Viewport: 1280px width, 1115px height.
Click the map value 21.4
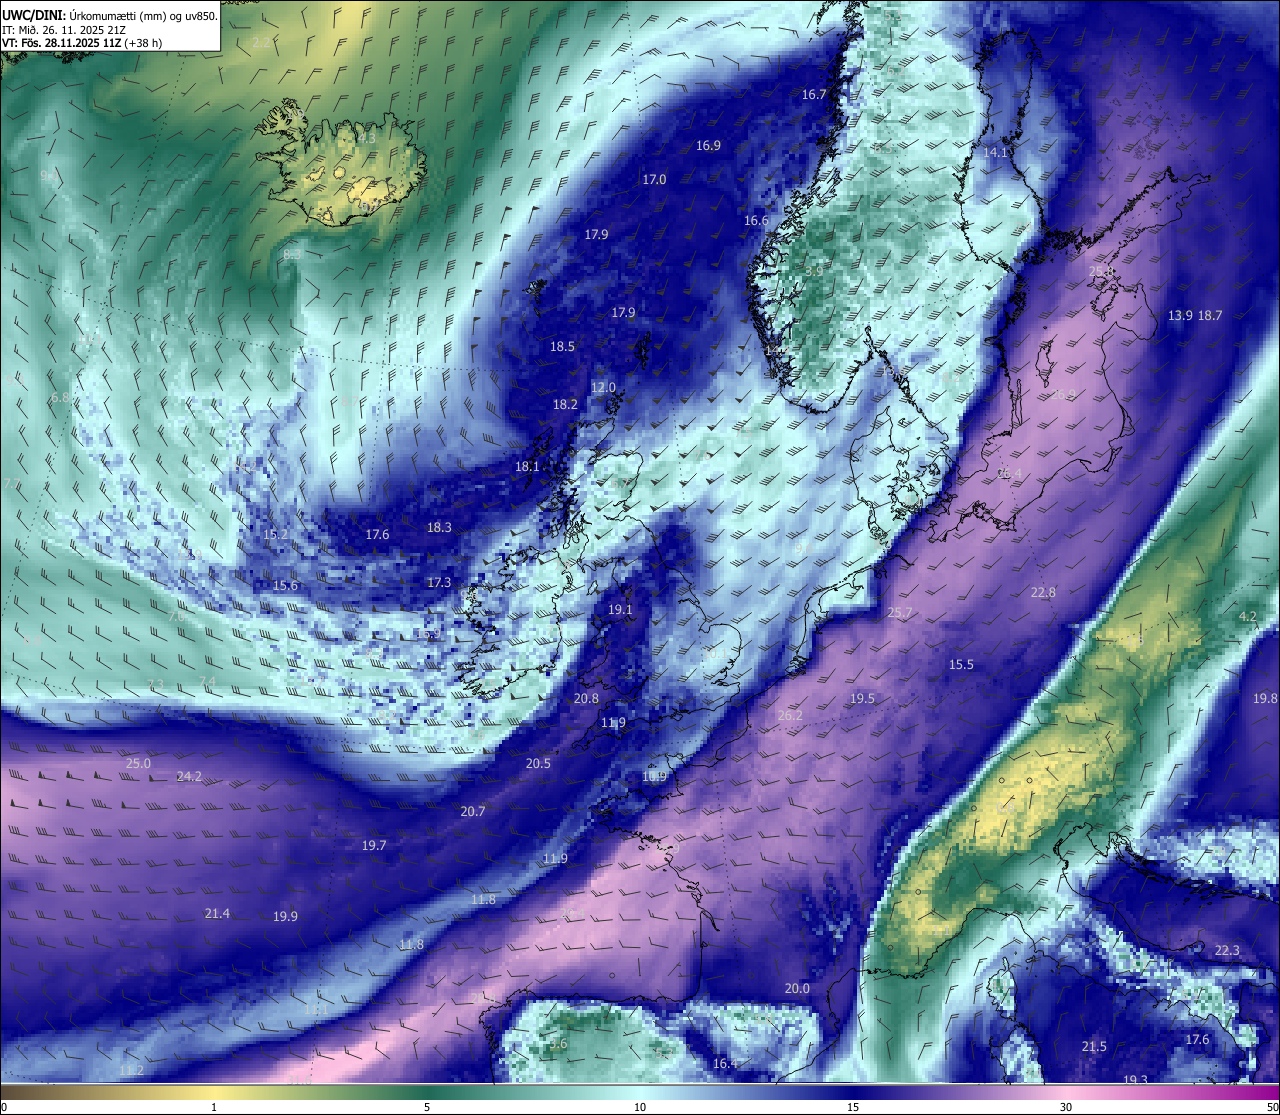(217, 914)
